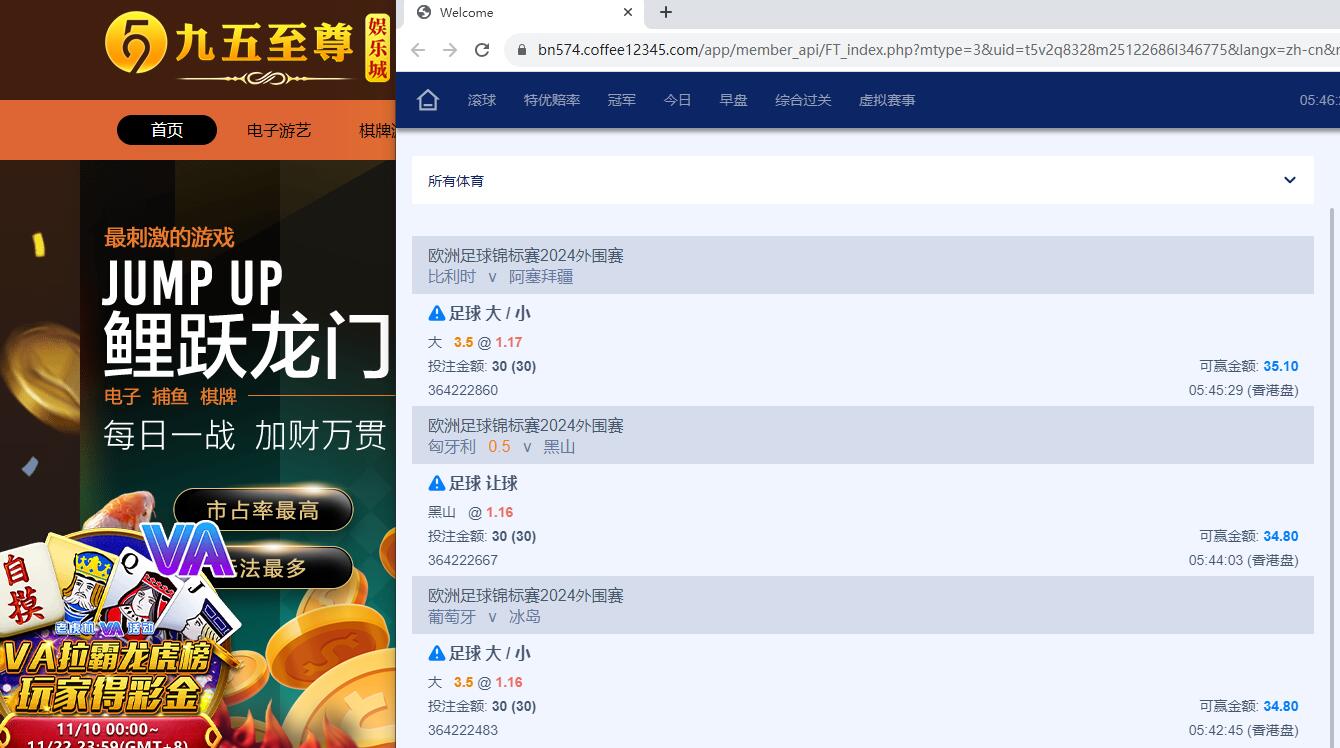Click the 市占率最高 banner button
Viewport: 1340px width, 748px height.
[263, 510]
